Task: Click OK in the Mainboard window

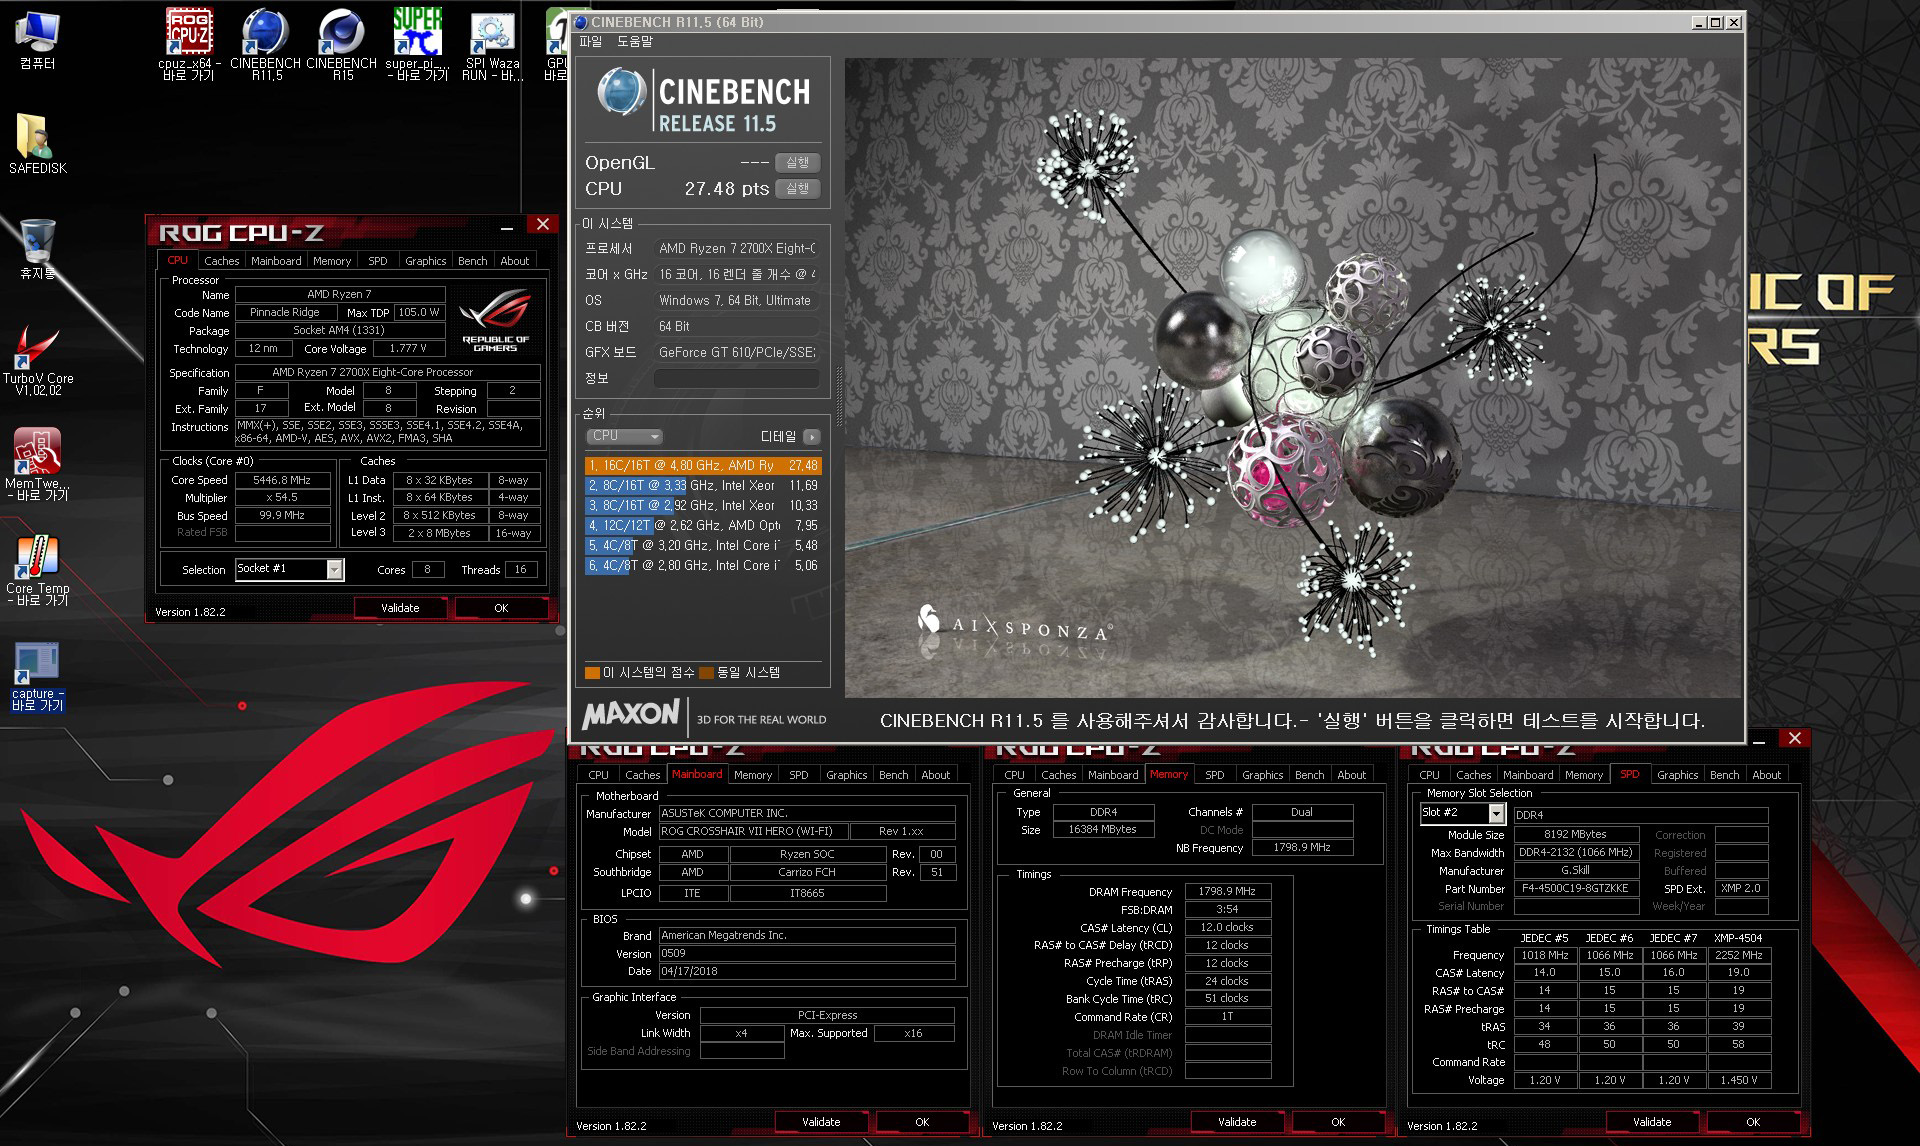Action: coord(922,1122)
